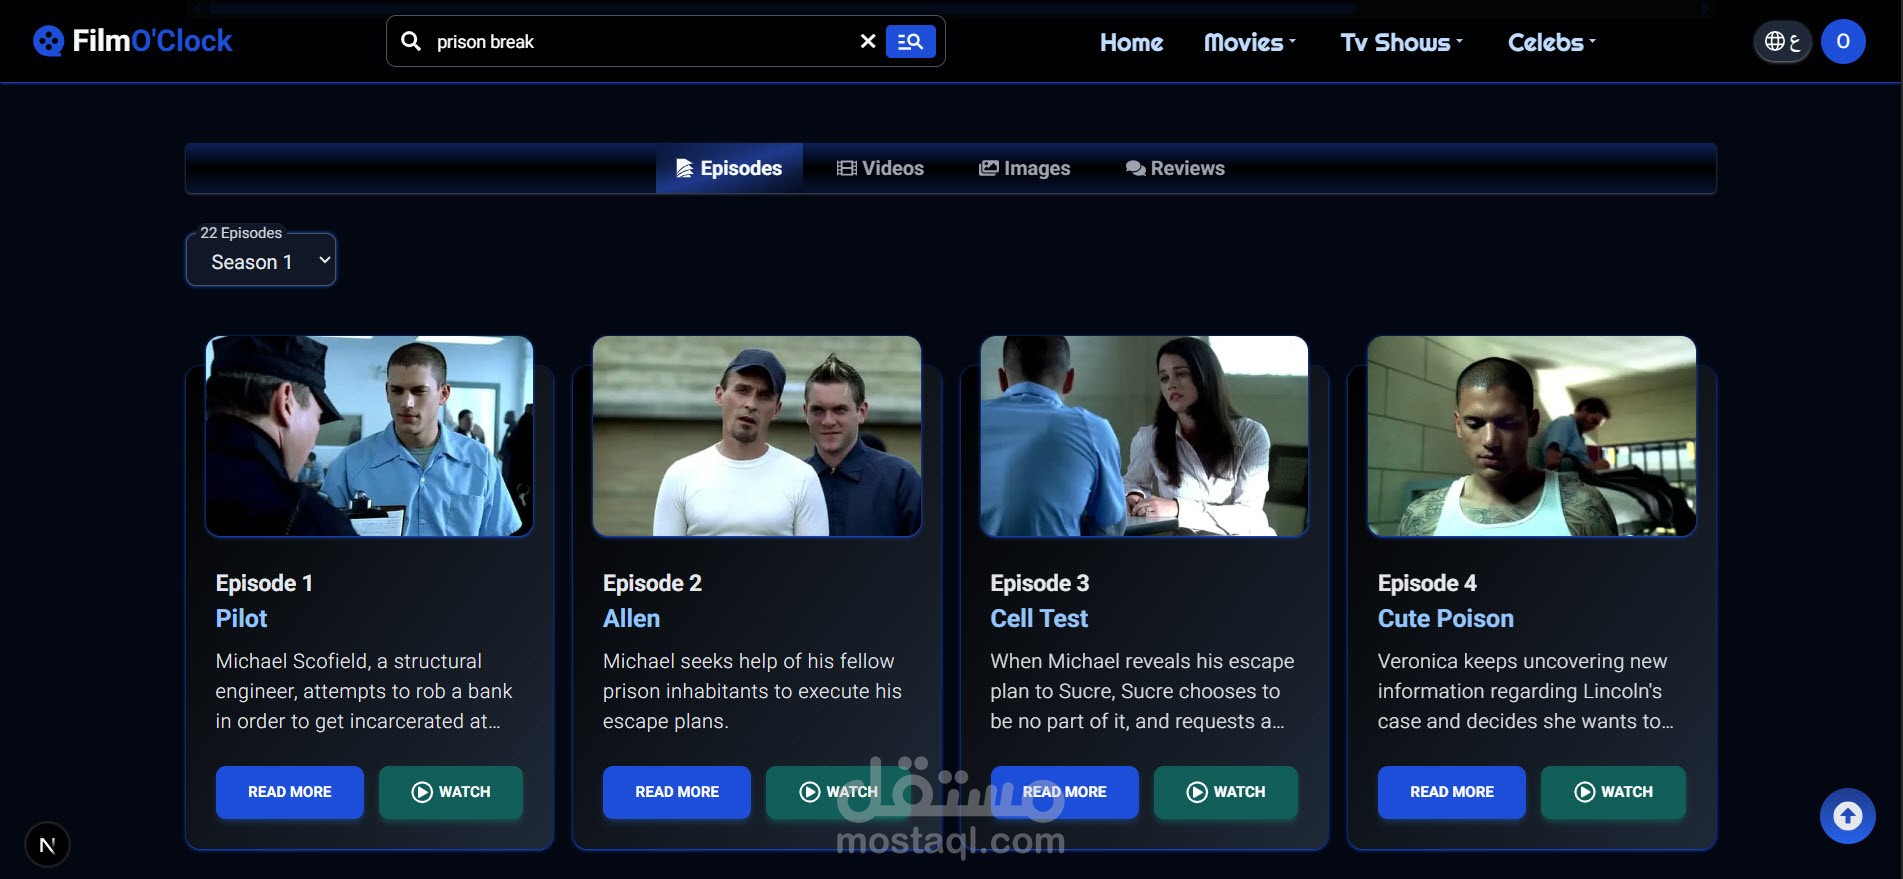Click the FilmO'Clock film reel logo icon

coord(48,41)
